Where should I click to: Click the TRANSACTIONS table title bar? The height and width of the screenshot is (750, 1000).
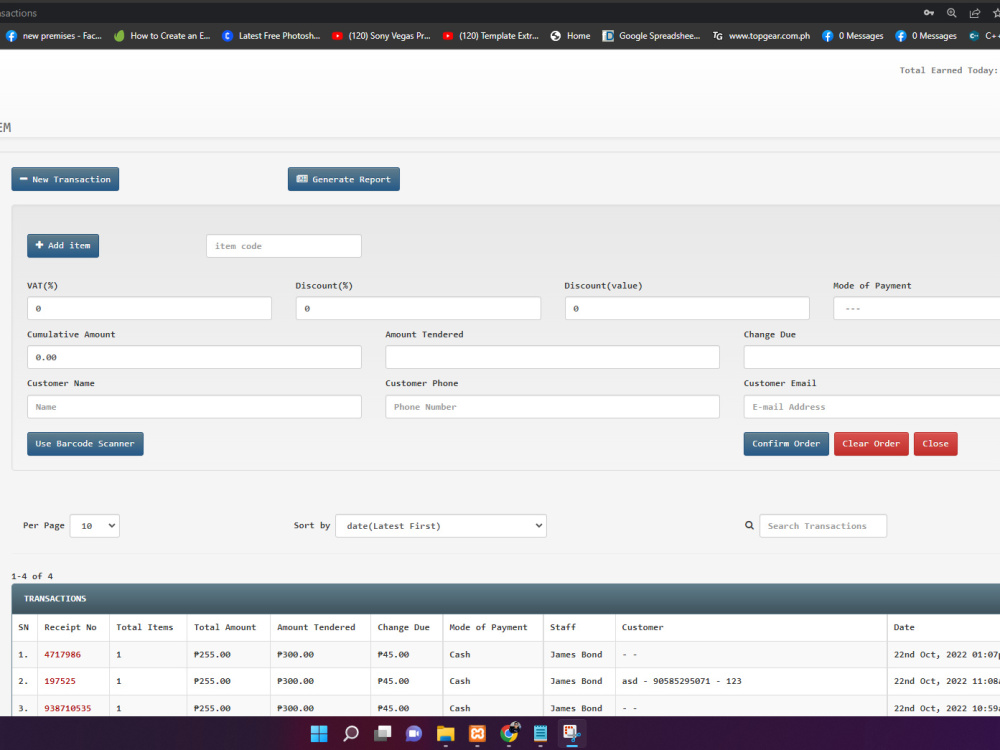click(x=506, y=599)
